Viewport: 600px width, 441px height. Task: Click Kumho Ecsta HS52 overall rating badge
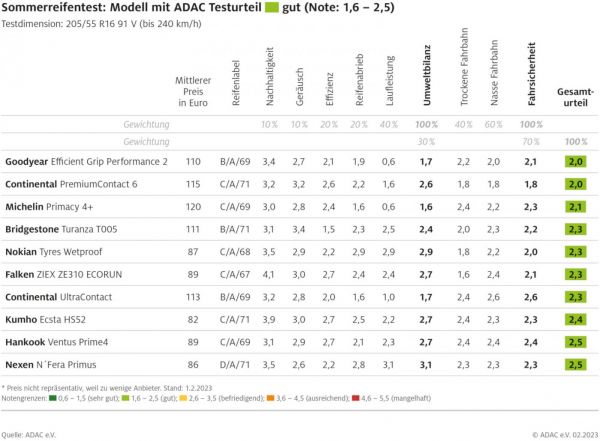(575, 320)
